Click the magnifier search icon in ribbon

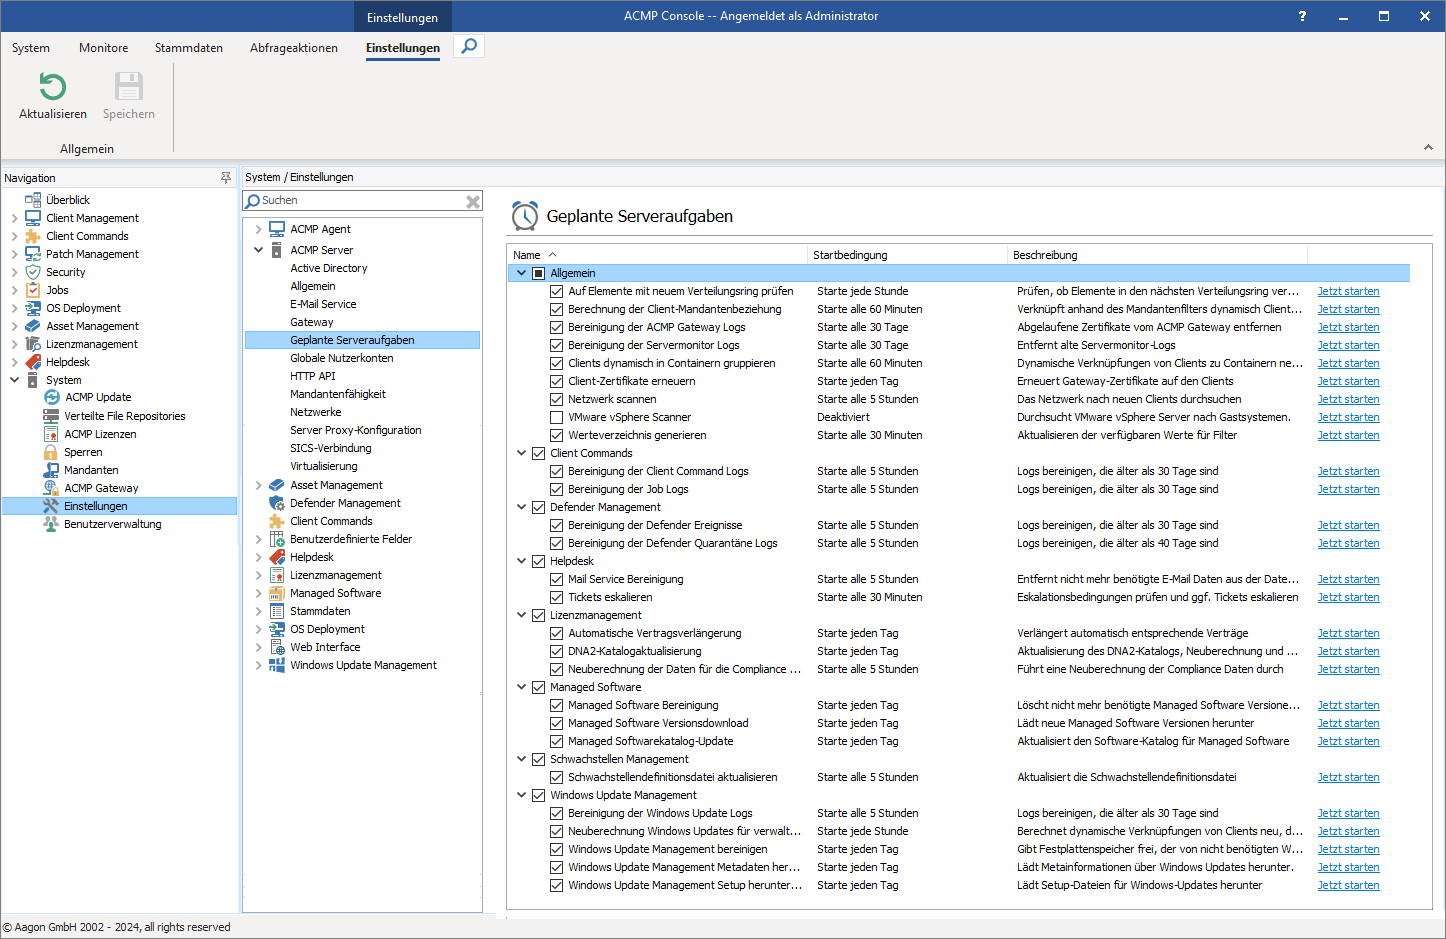point(469,46)
